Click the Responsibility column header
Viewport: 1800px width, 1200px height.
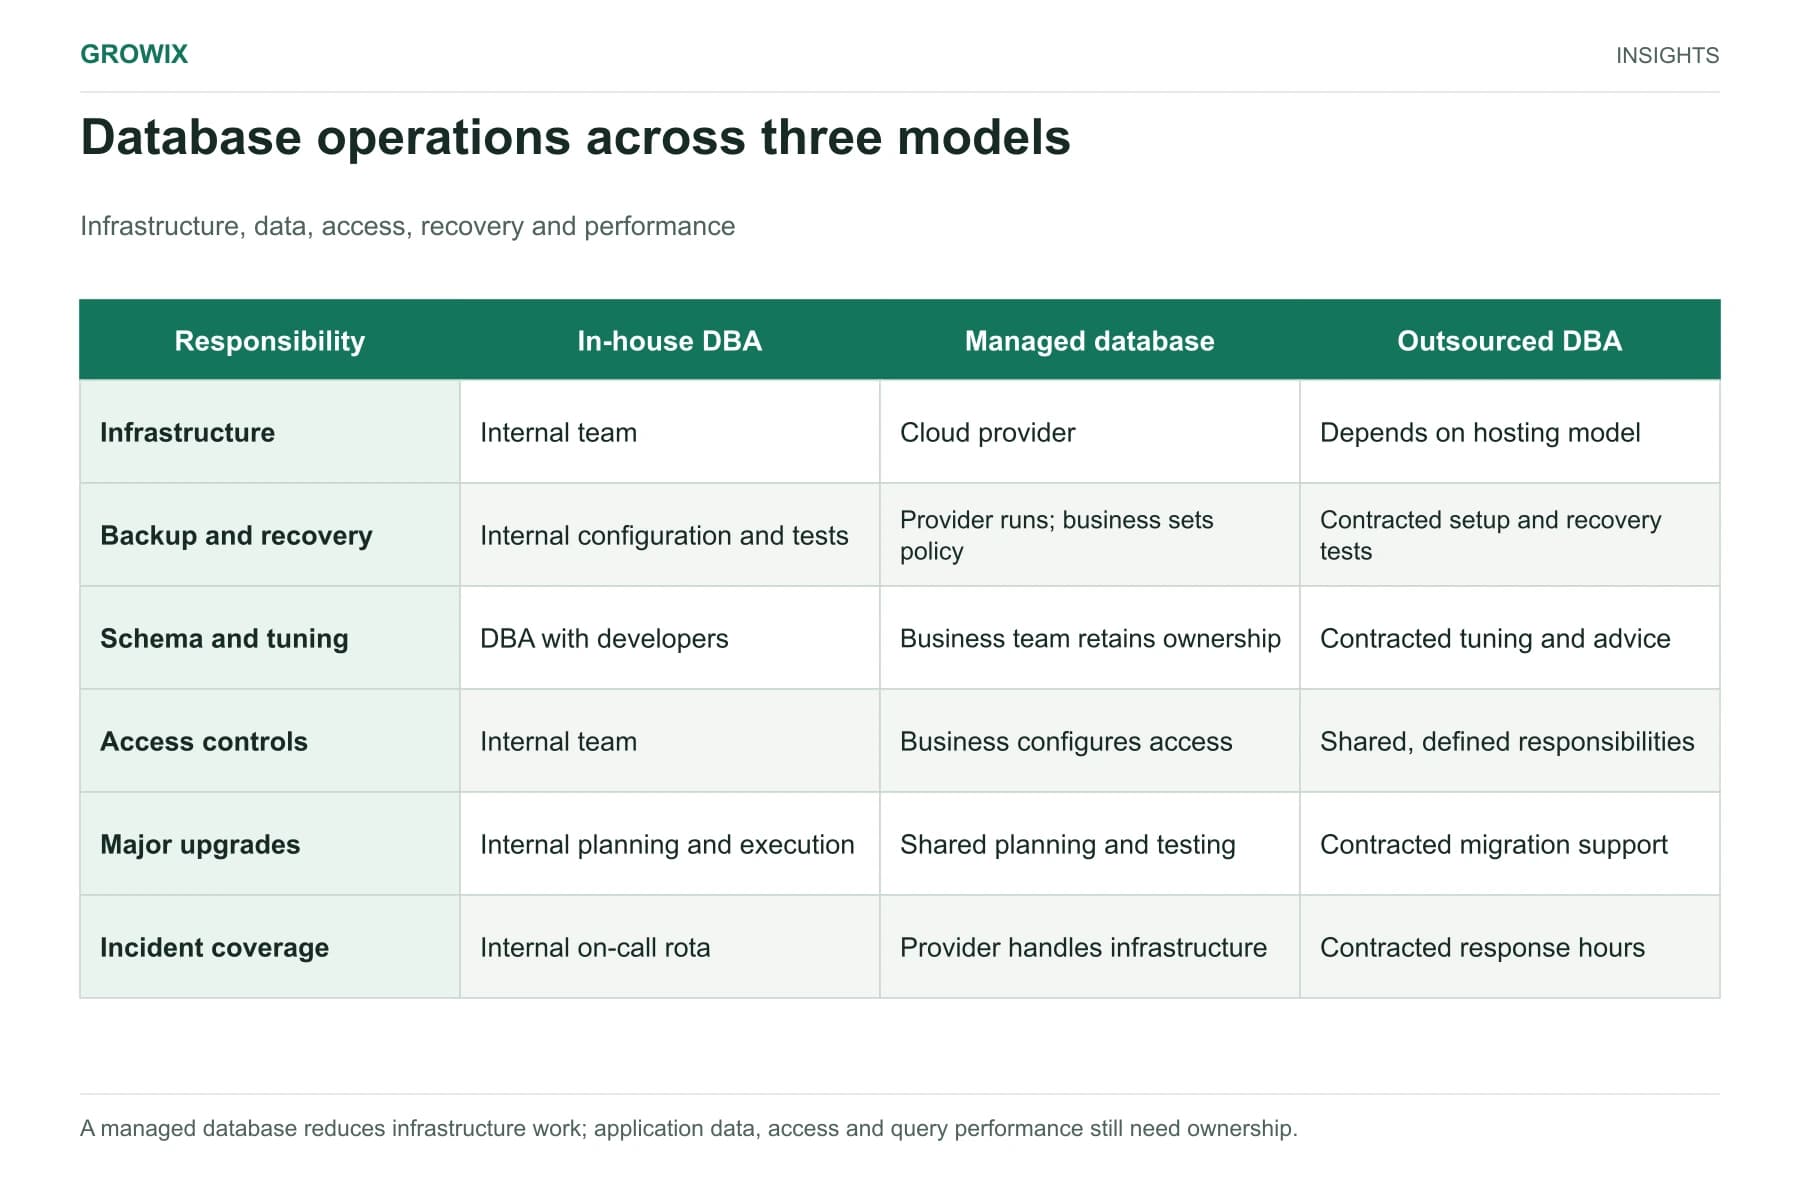tap(270, 341)
